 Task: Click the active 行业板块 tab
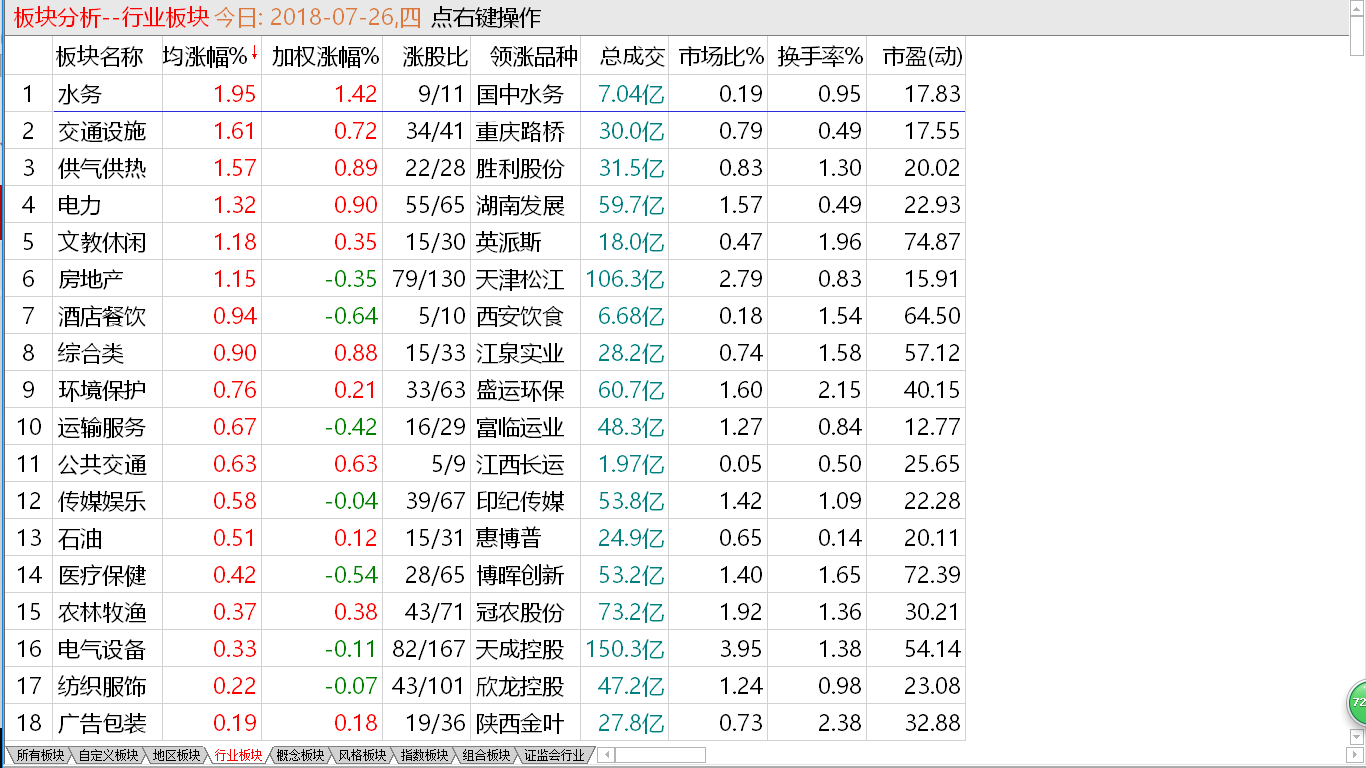238,756
